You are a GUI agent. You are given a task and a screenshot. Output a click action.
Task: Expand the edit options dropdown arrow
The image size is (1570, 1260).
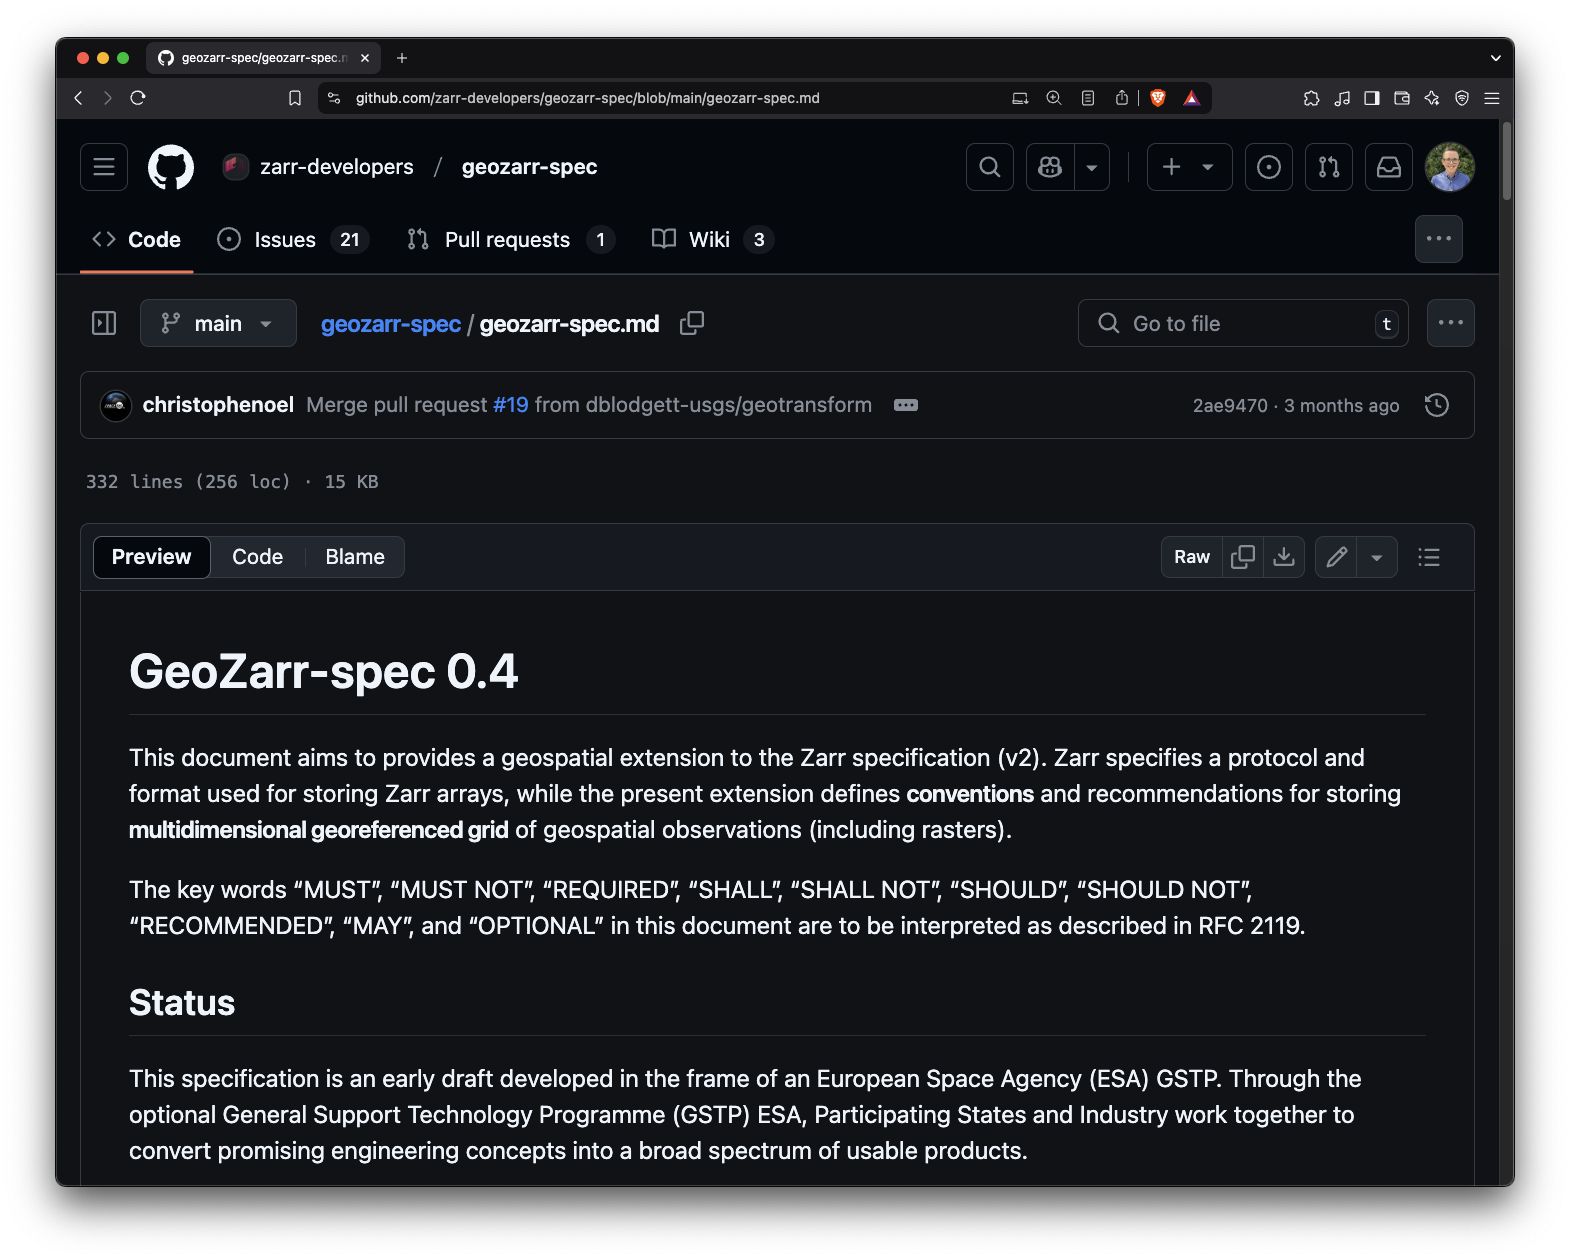tap(1377, 557)
